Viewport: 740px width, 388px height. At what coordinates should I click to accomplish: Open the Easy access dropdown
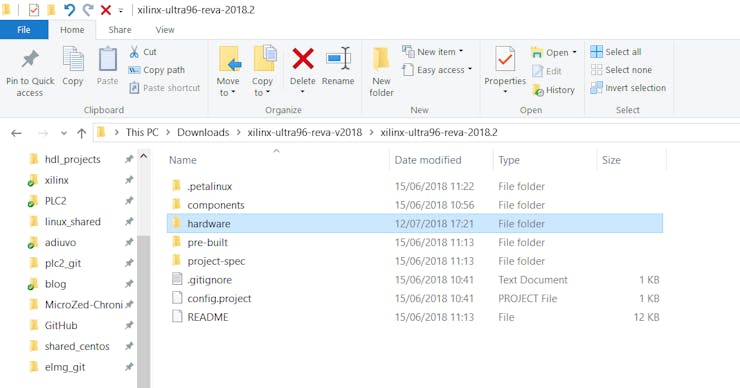click(x=437, y=70)
